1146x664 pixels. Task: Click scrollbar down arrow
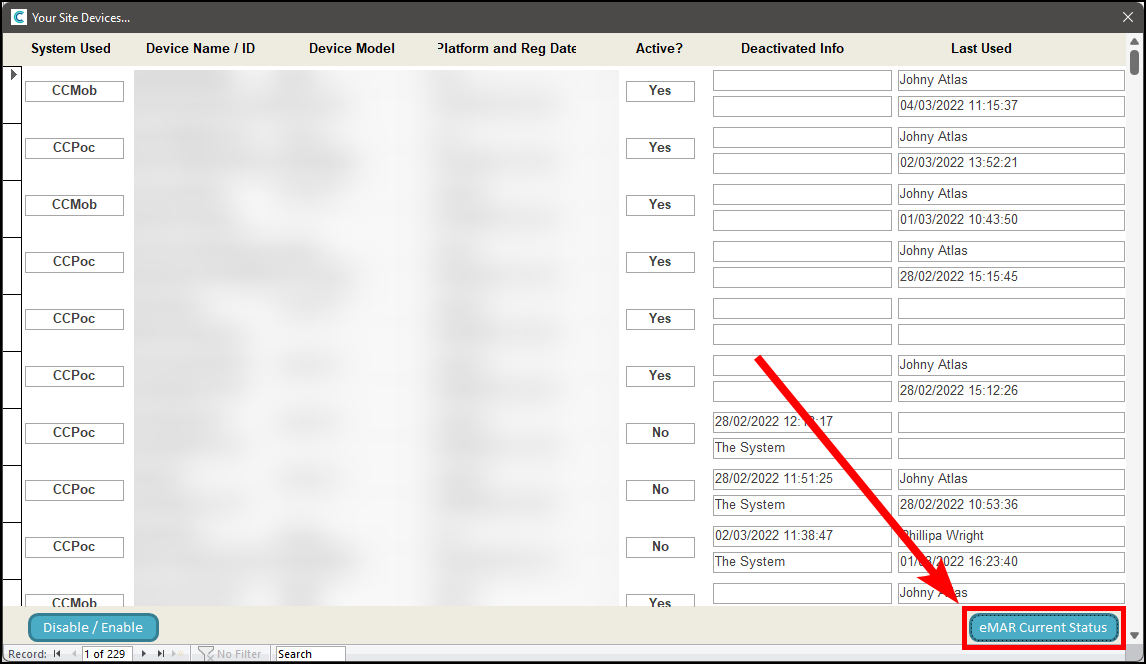coord(1134,635)
